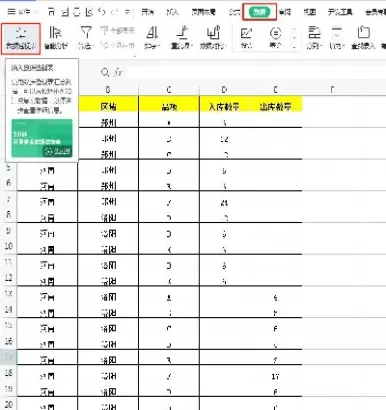Open the quick access toolbar customize dropdown
Image resolution: width=386 pixels, height=410 pixels.
click(127, 12)
